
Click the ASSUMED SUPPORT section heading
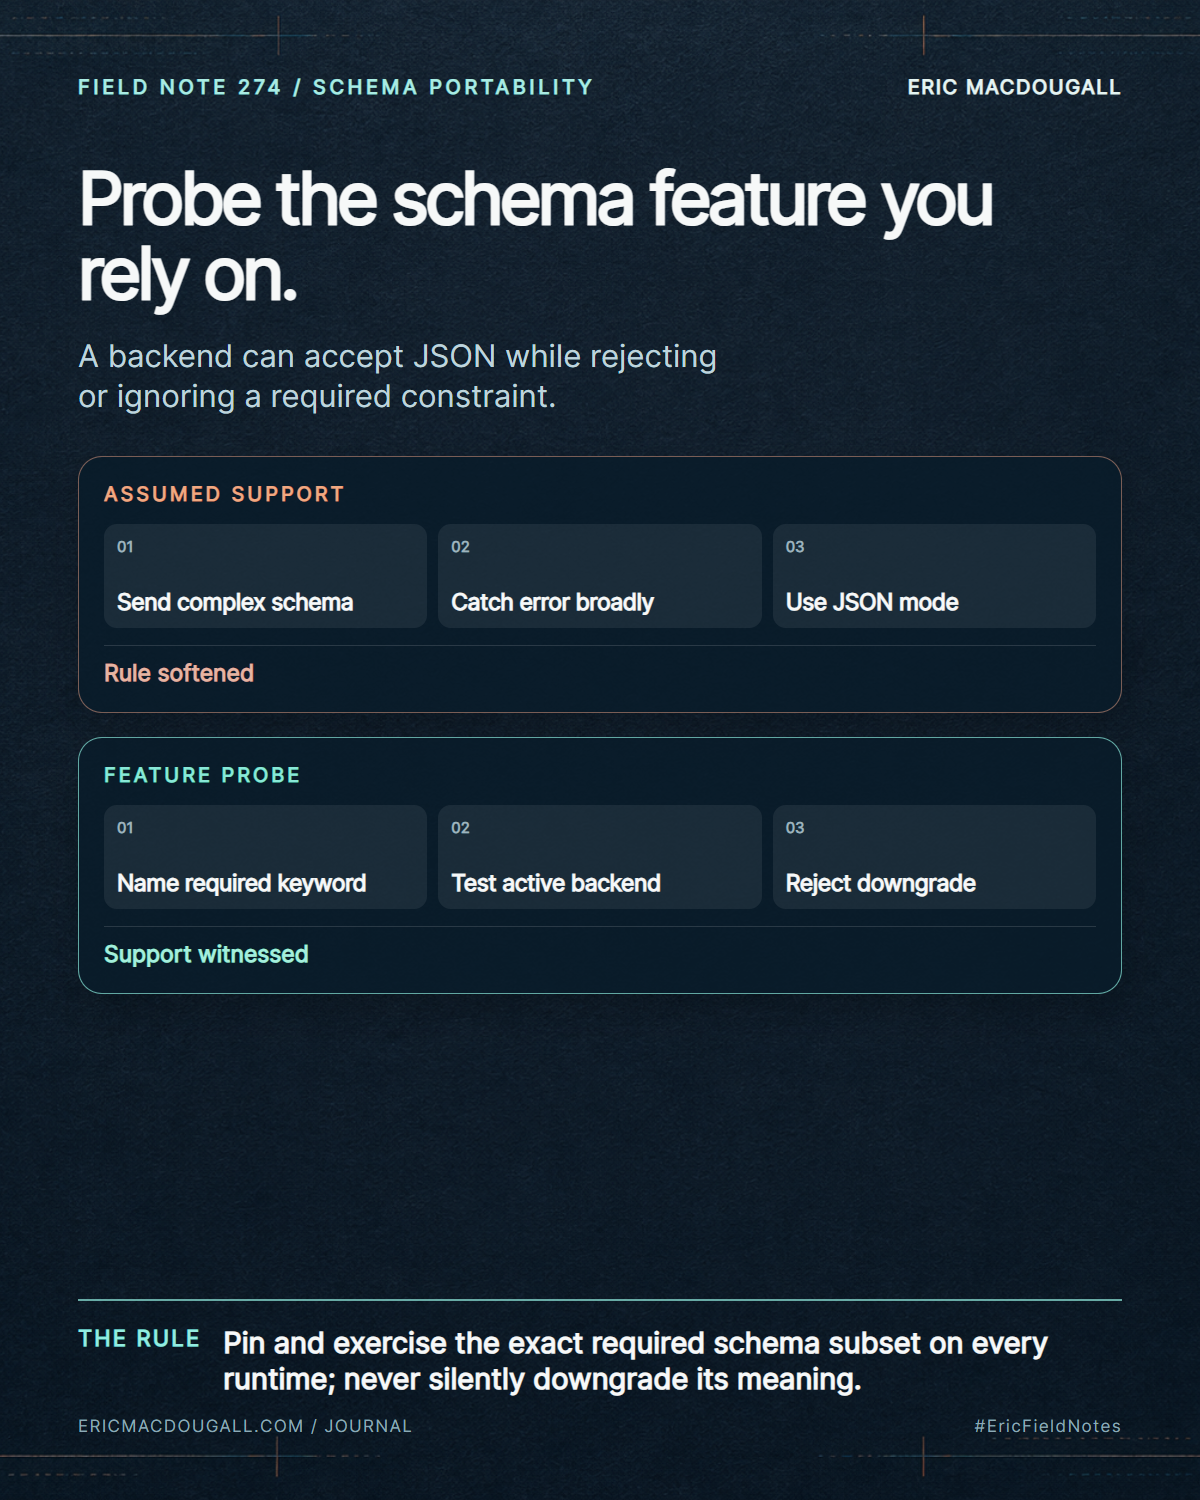pyautogui.click(x=224, y=494)
